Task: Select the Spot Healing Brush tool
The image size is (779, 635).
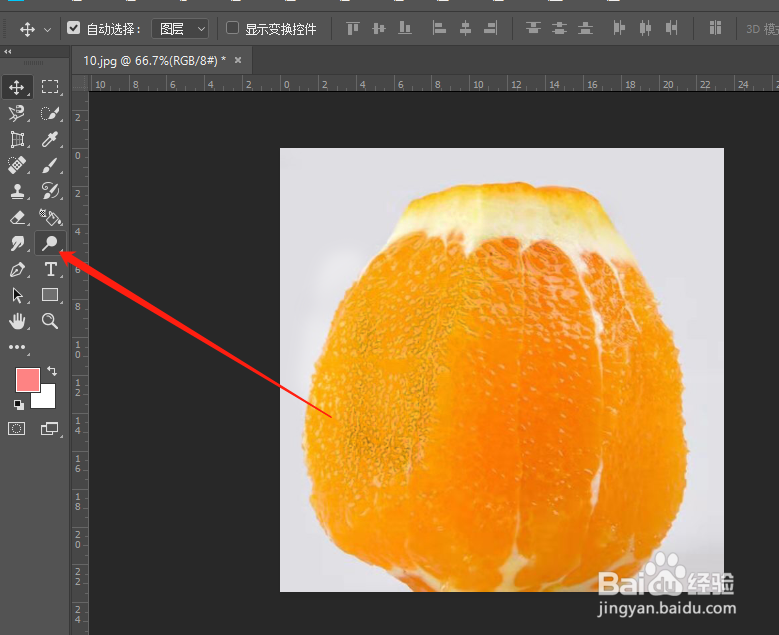Action: click(17, 165)
